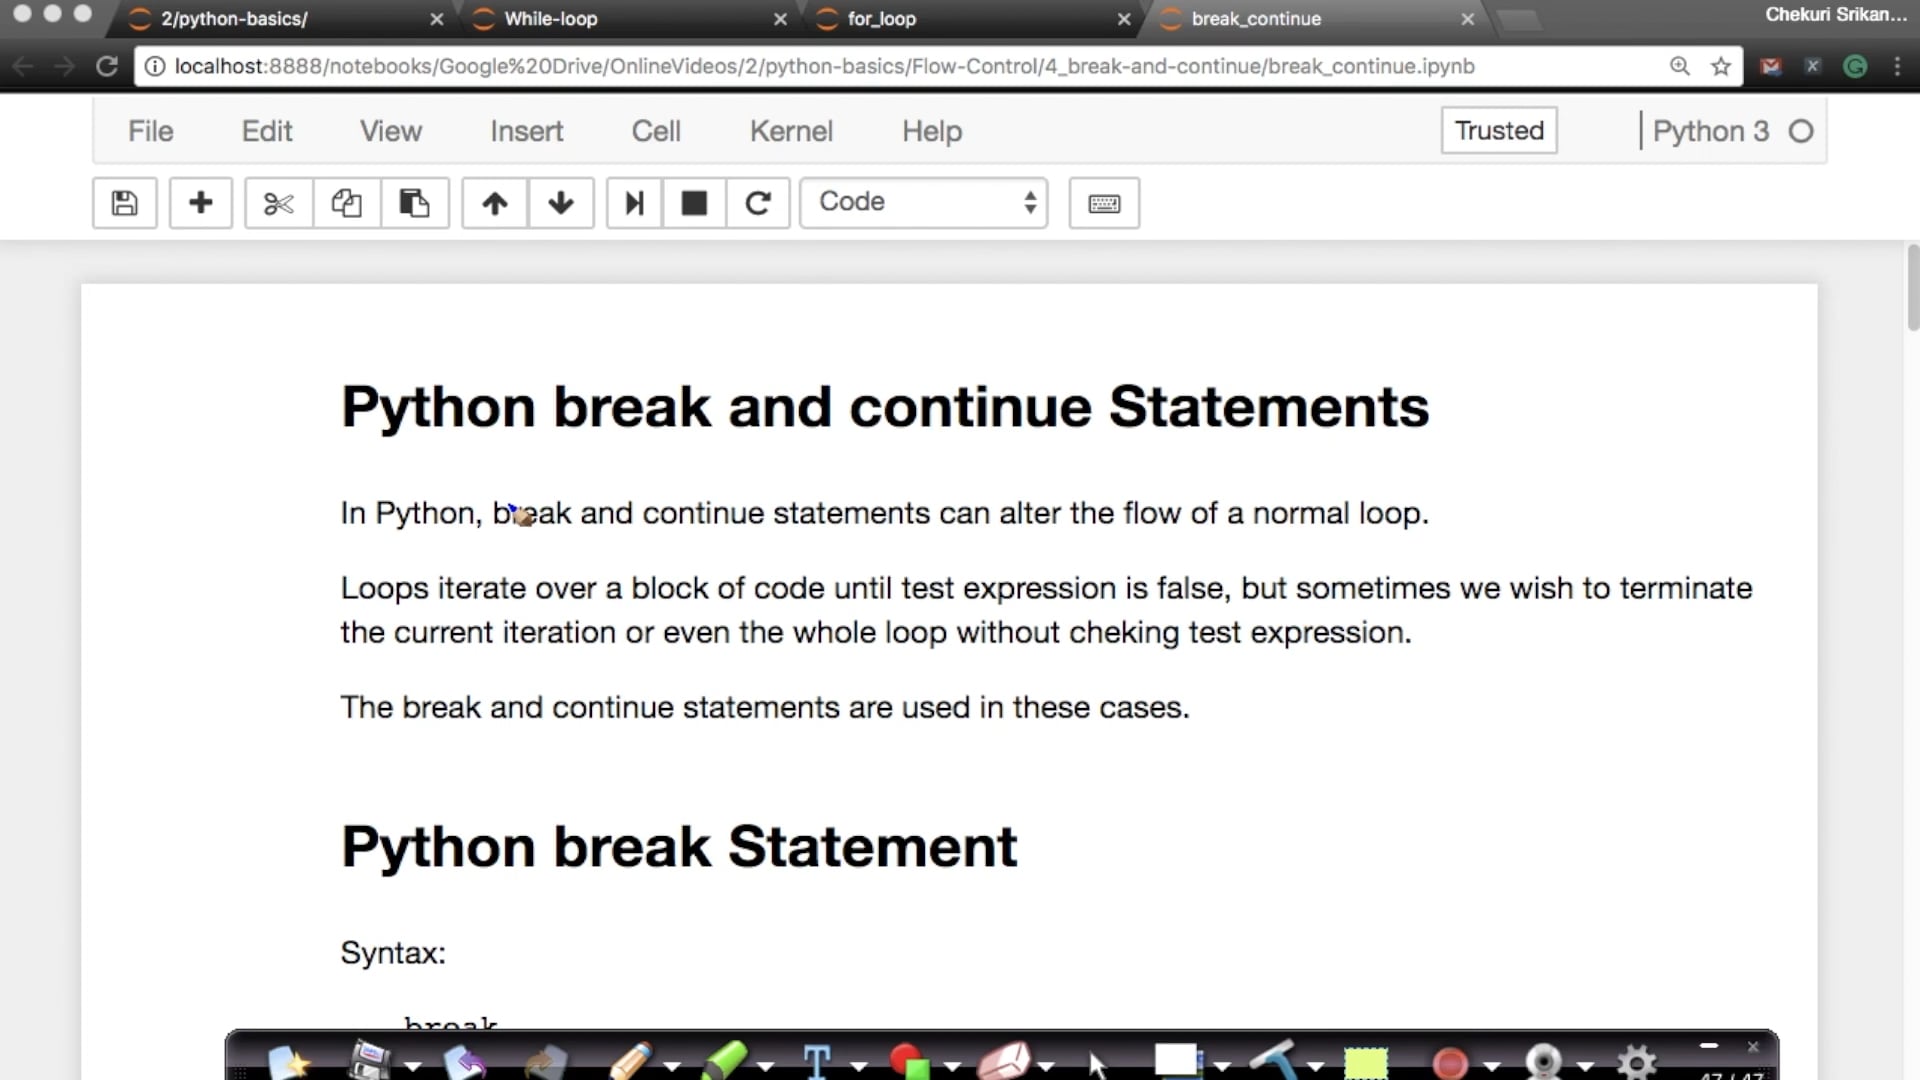The image size is (1920, 1080).
Task: Expand pencil tool options arrow in annotation bar
Action: pos(673,1066)
